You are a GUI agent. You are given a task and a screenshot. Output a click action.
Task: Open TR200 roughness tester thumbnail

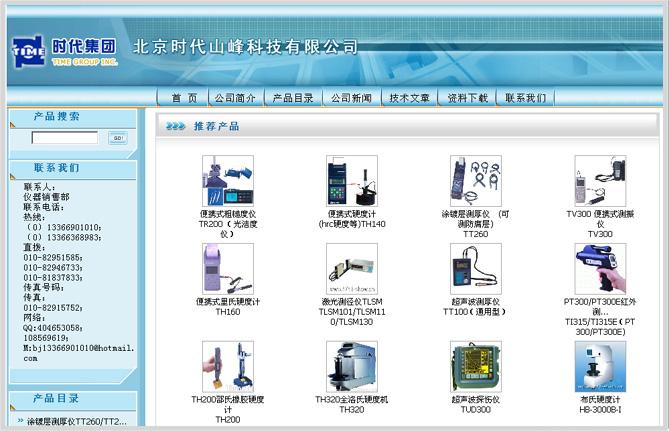tap(228, 181)
